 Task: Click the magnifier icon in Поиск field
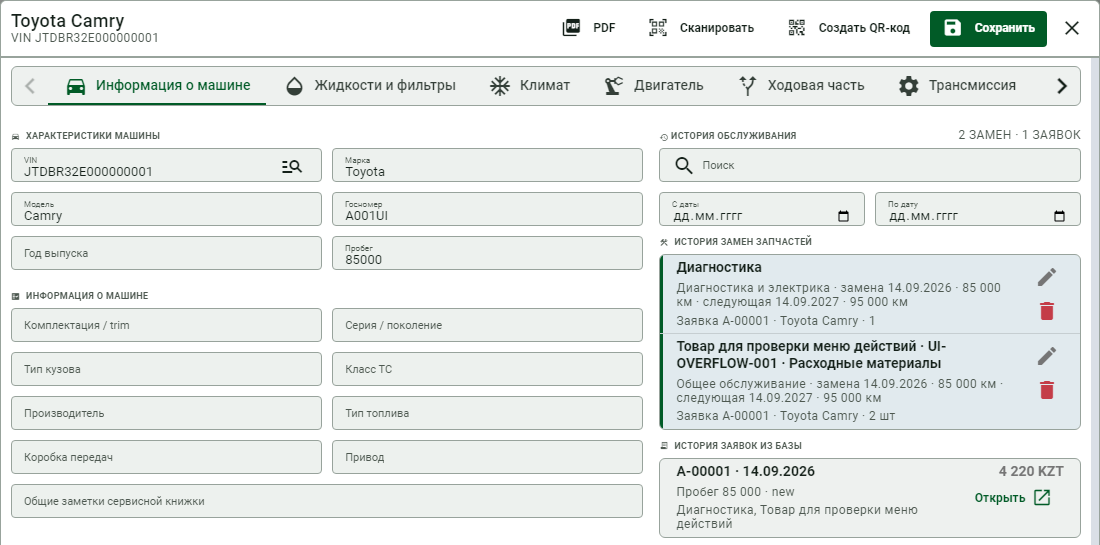tap(683, 166)
